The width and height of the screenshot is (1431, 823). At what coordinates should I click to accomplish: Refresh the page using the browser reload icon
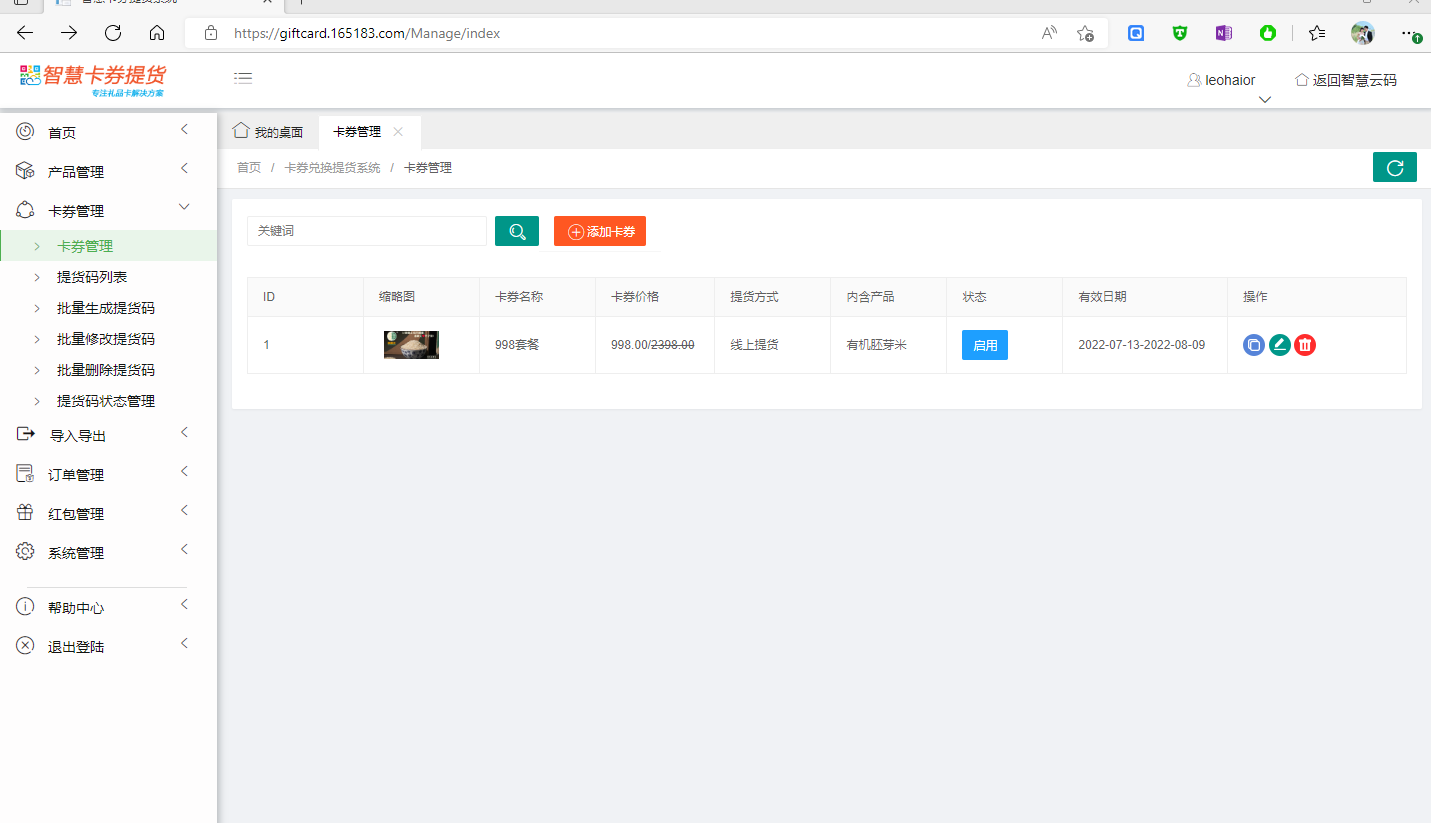pos(113,33)
